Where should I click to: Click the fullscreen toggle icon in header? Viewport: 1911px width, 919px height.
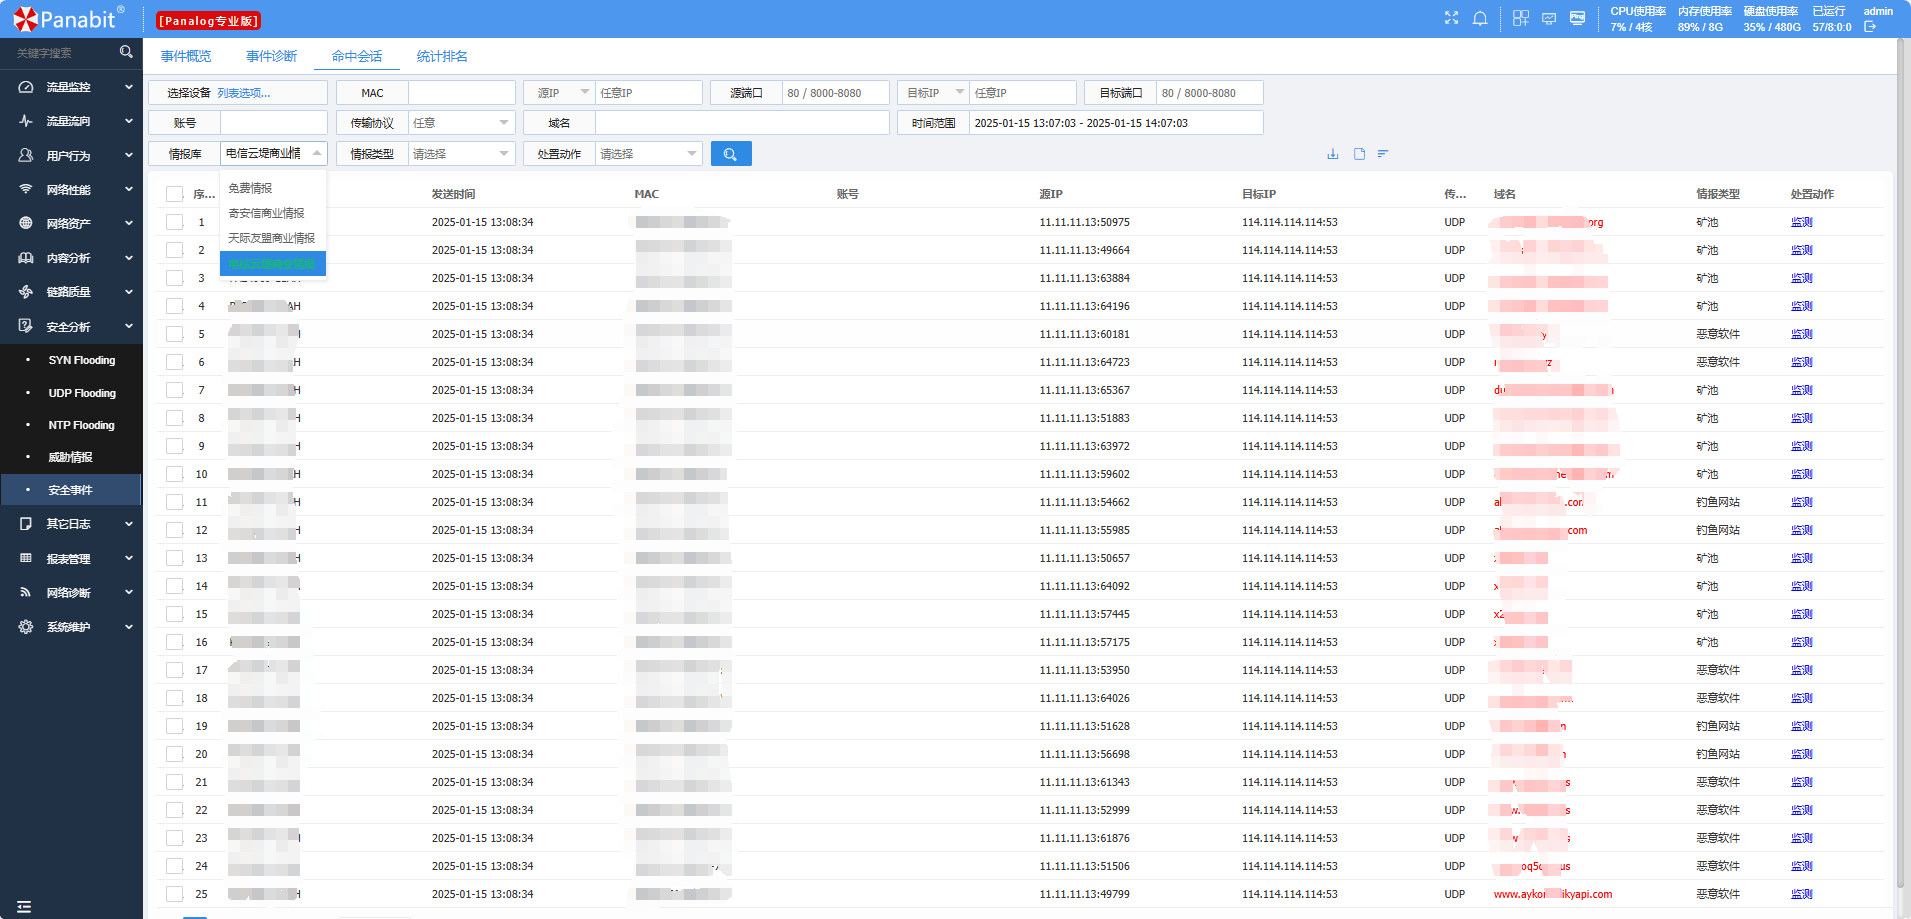tap(1451, 18)
